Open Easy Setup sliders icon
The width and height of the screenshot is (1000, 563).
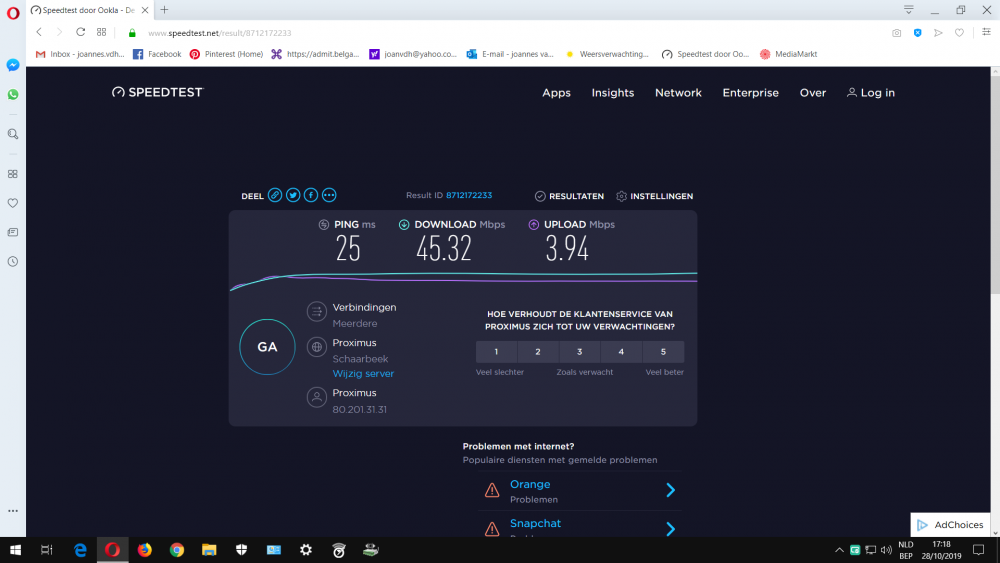coord(987,32)
